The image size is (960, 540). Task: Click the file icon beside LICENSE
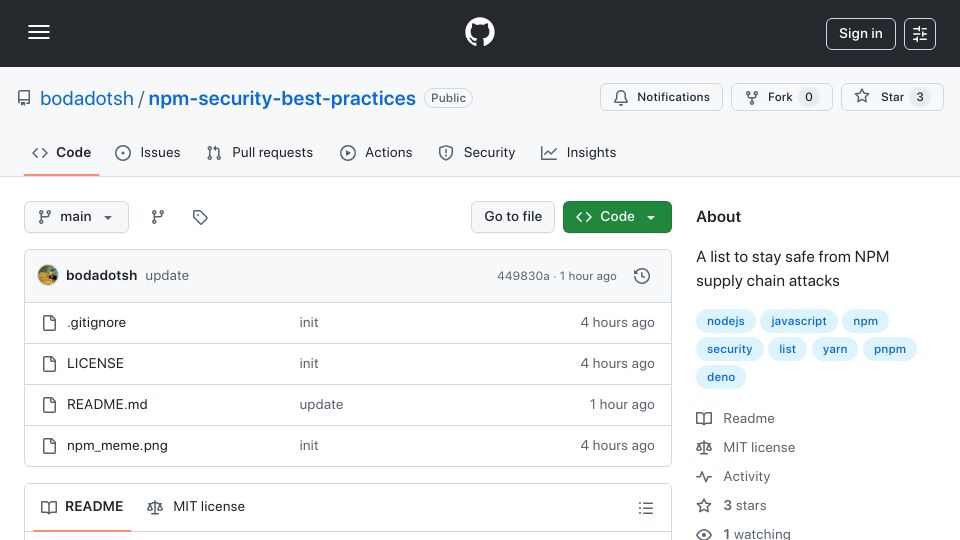pos(50,364)
